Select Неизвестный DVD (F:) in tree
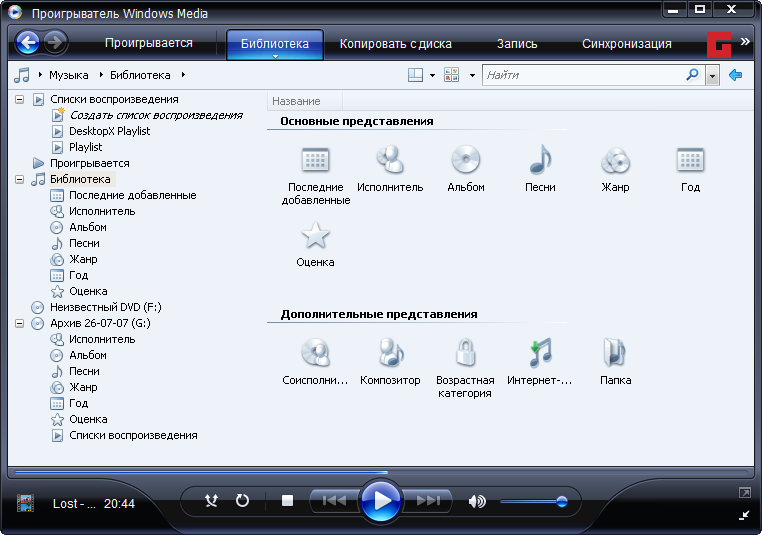Image resolution: width=762 pixels, height=535 pixels. 105,307
